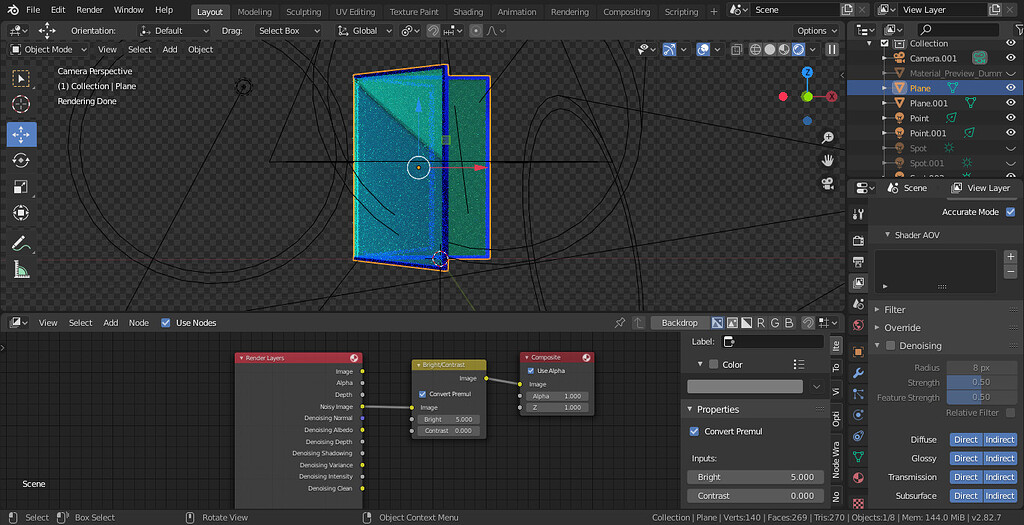
Task: Select the Annotate tool
Action: click(22, 244)
